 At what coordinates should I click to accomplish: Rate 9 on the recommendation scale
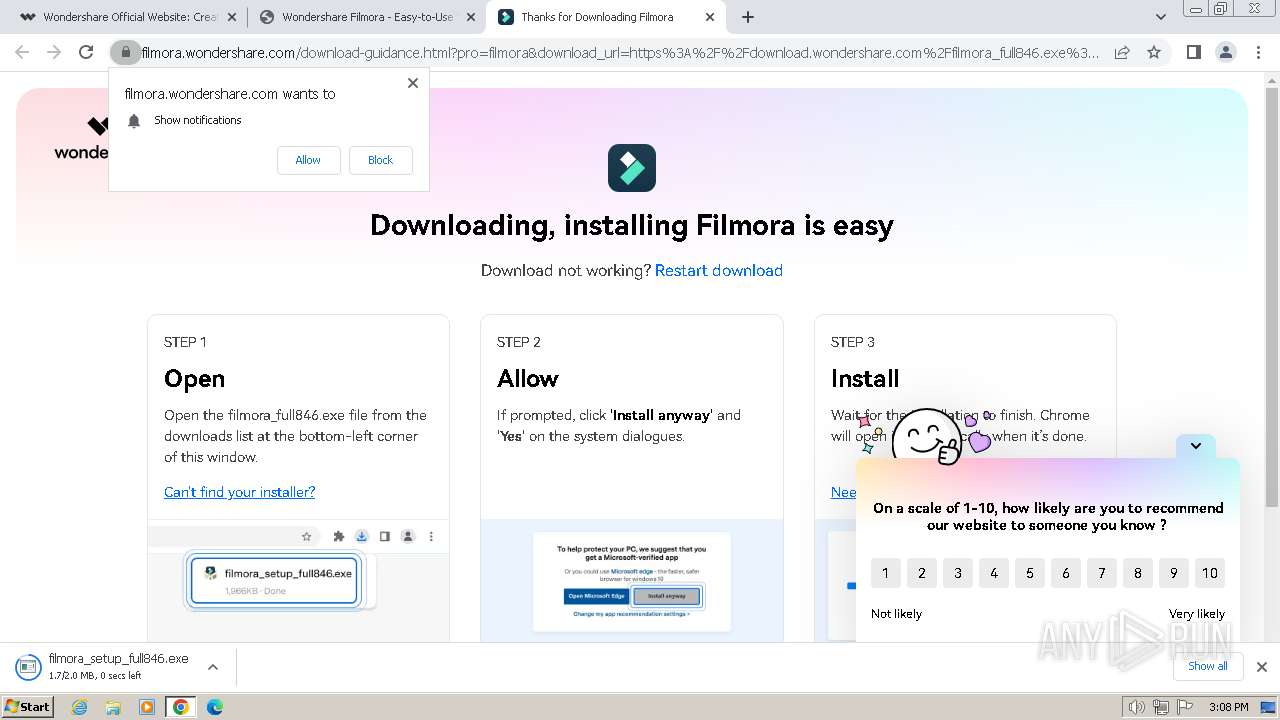coord(1173,573)
